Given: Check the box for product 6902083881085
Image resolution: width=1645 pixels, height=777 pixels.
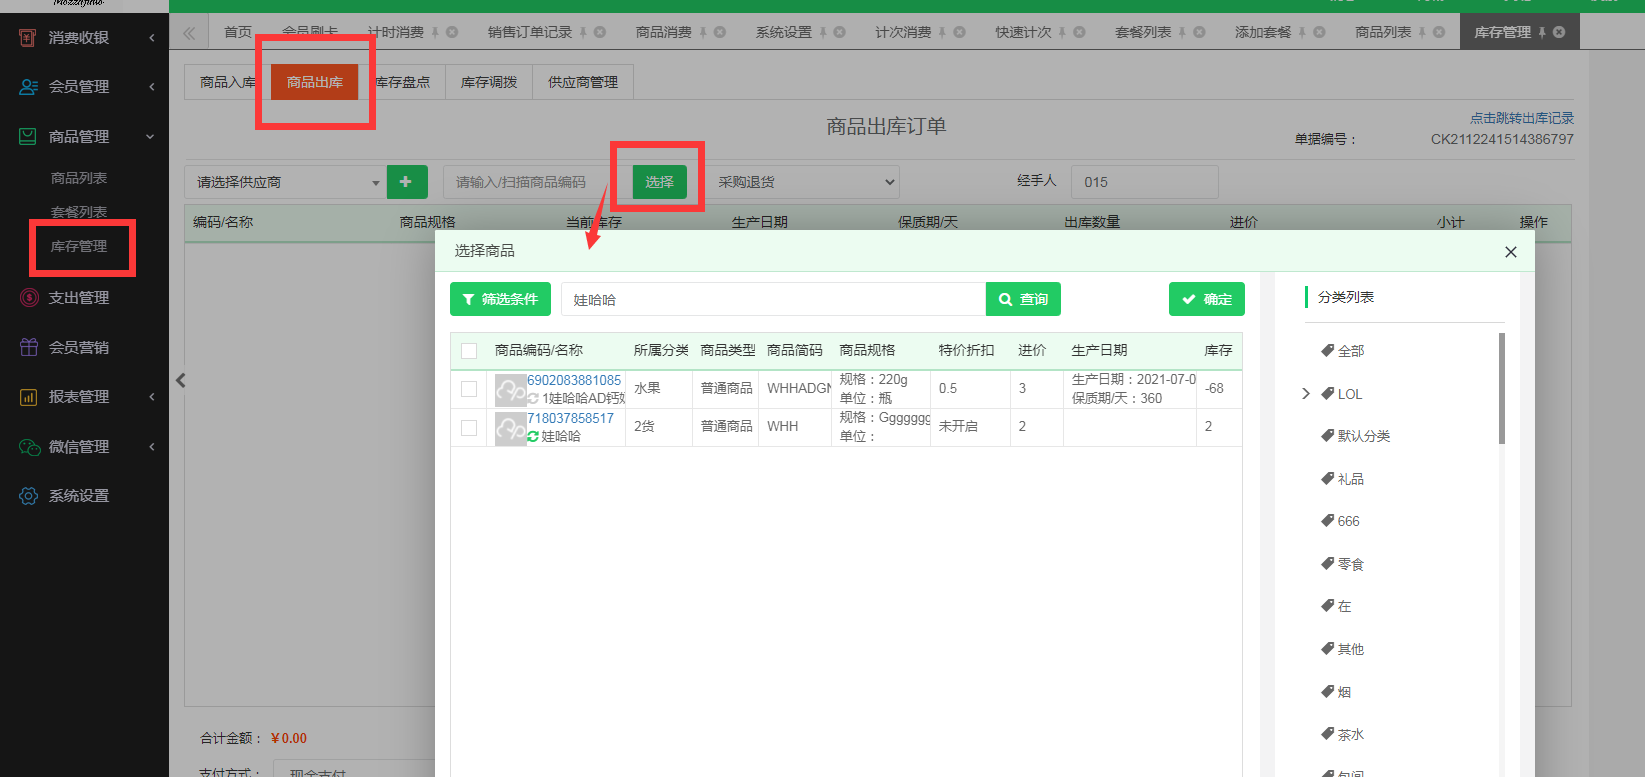Looking at the screenshot, I should coord(469,389).
